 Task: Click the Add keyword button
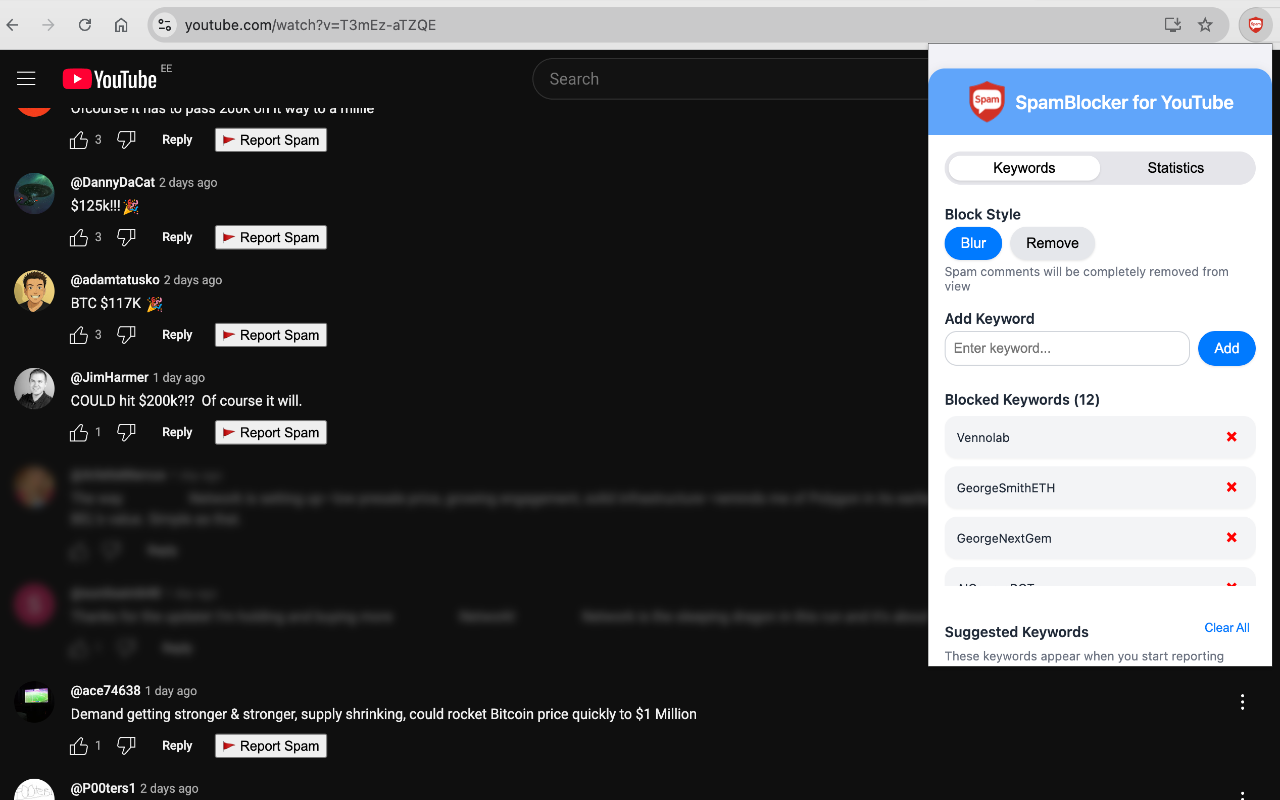(1227, 348)
